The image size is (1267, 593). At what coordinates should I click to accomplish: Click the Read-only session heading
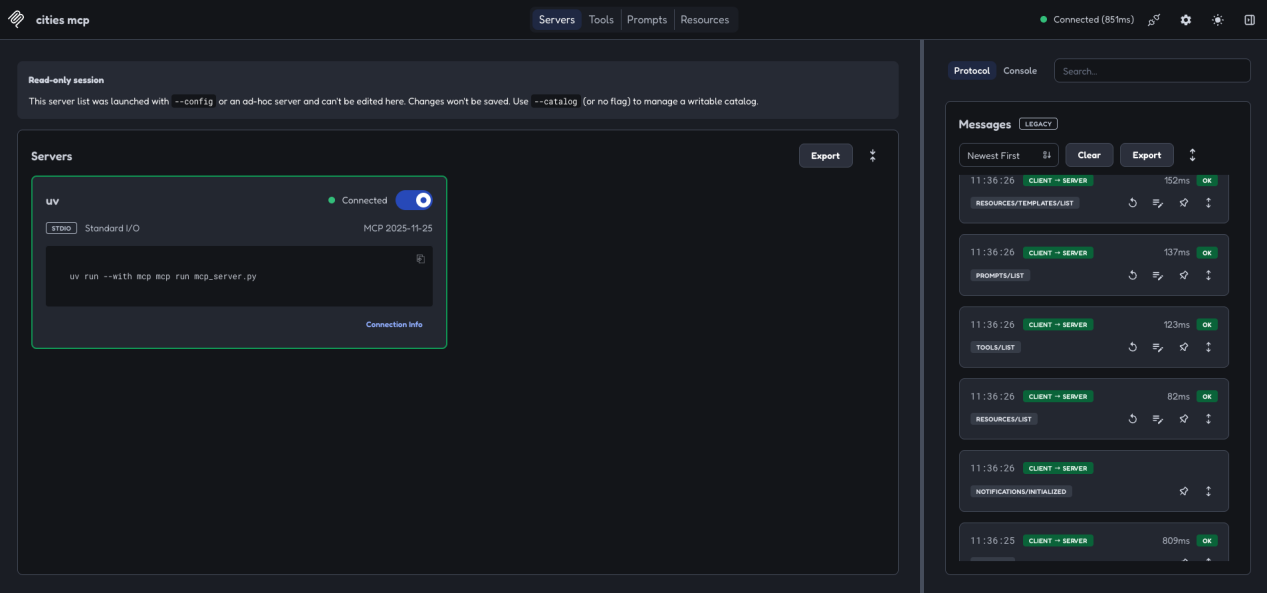(66, 80)
